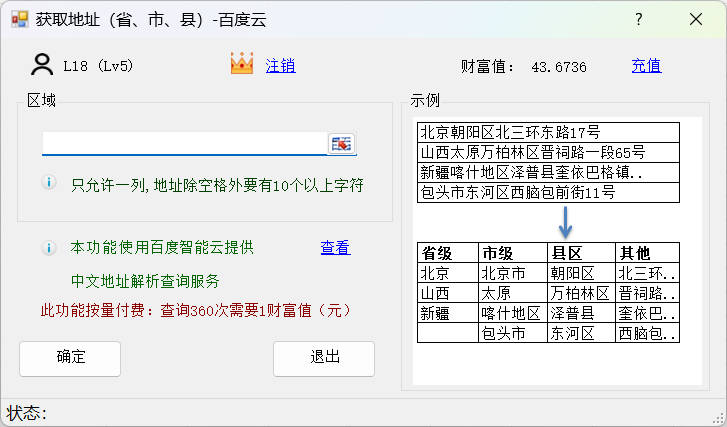Click the L18 (Lv5) user level text
The height and width of the screenshot is (427, 727).
[98, 67]
